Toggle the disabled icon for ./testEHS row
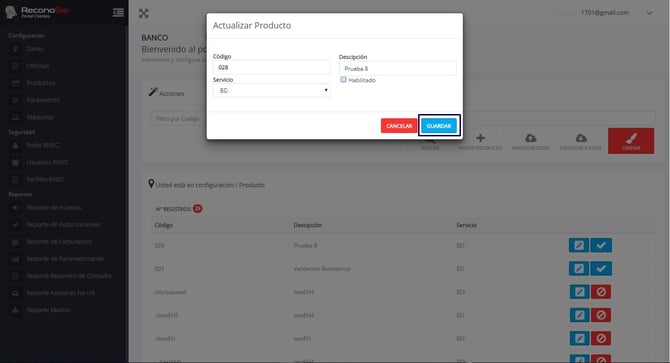This screenshot has width=670, height=363. (601, 315)
